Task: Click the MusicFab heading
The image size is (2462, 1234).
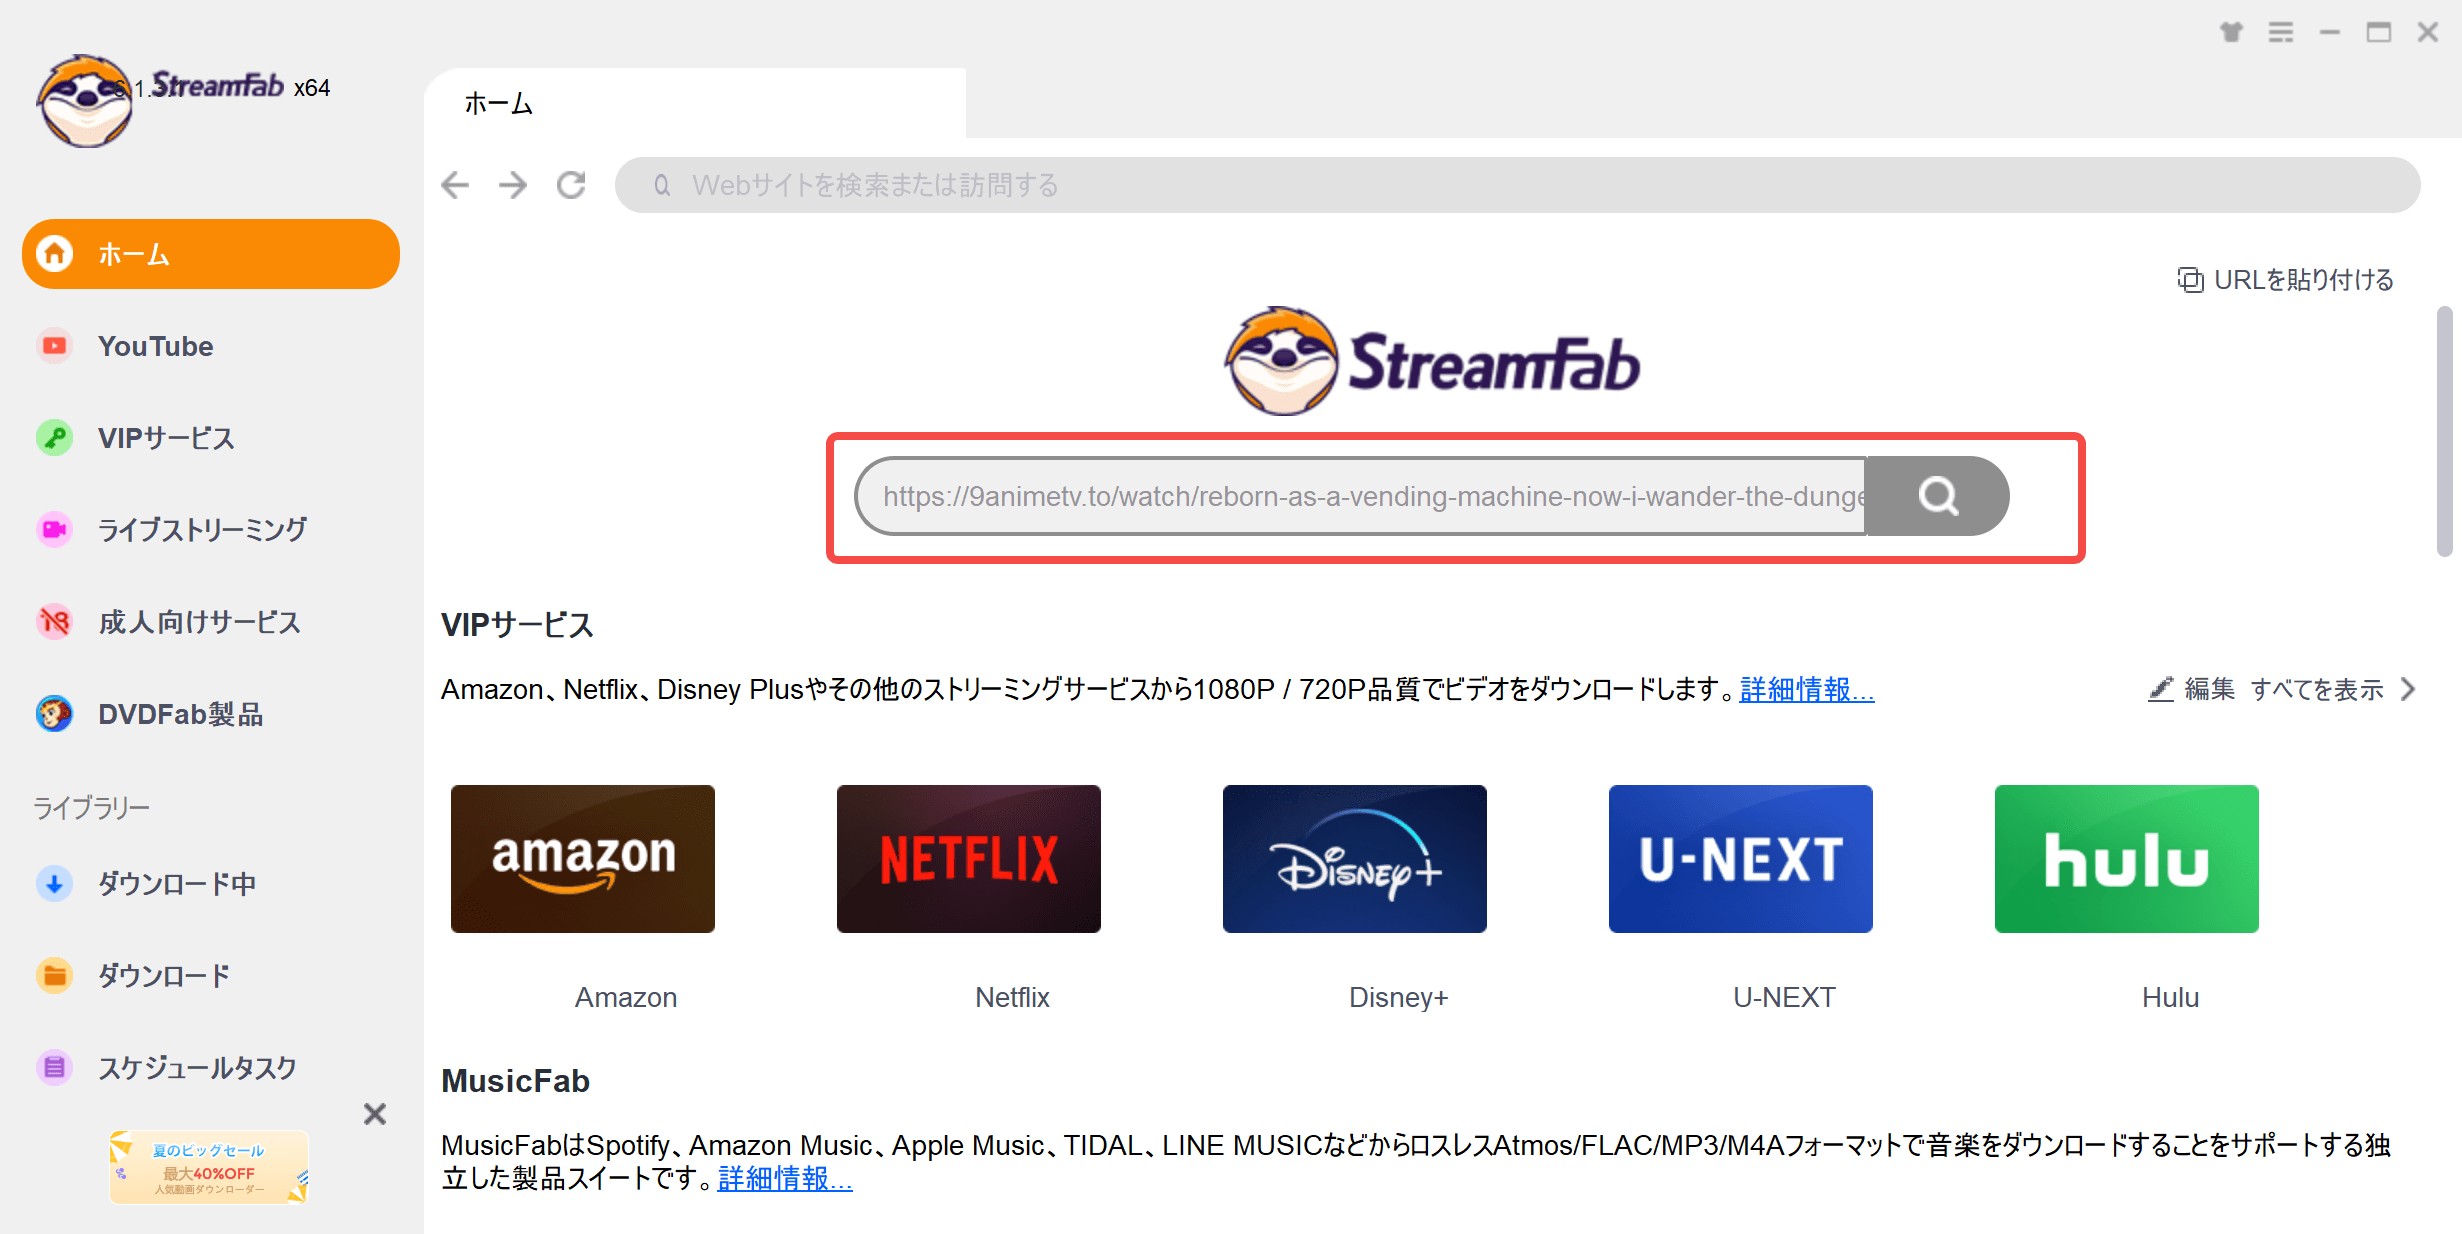Action: (x=515, y=1081)
